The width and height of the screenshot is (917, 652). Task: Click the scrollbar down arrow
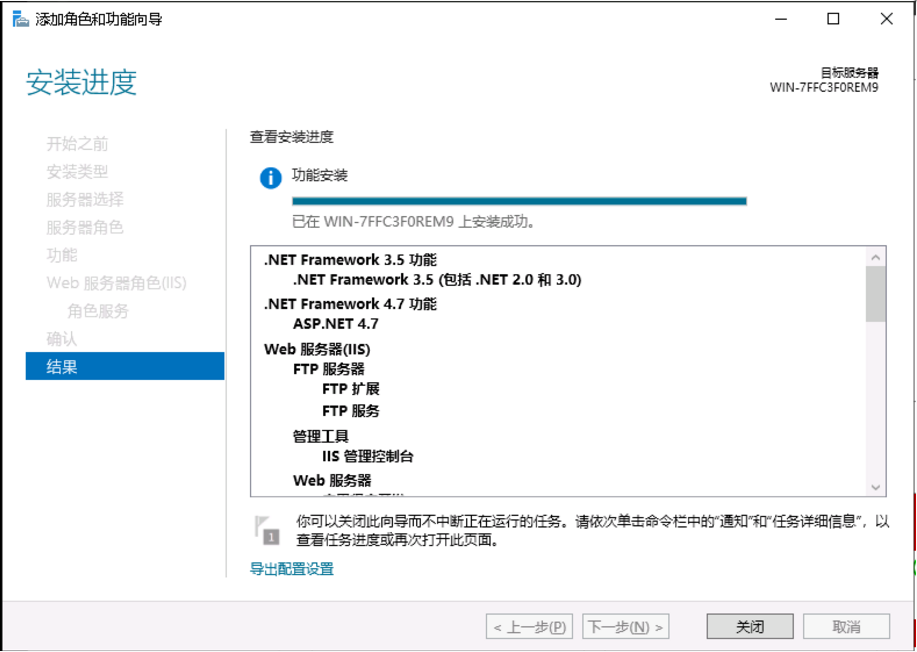pyautogui.click(x=876, y=487)
